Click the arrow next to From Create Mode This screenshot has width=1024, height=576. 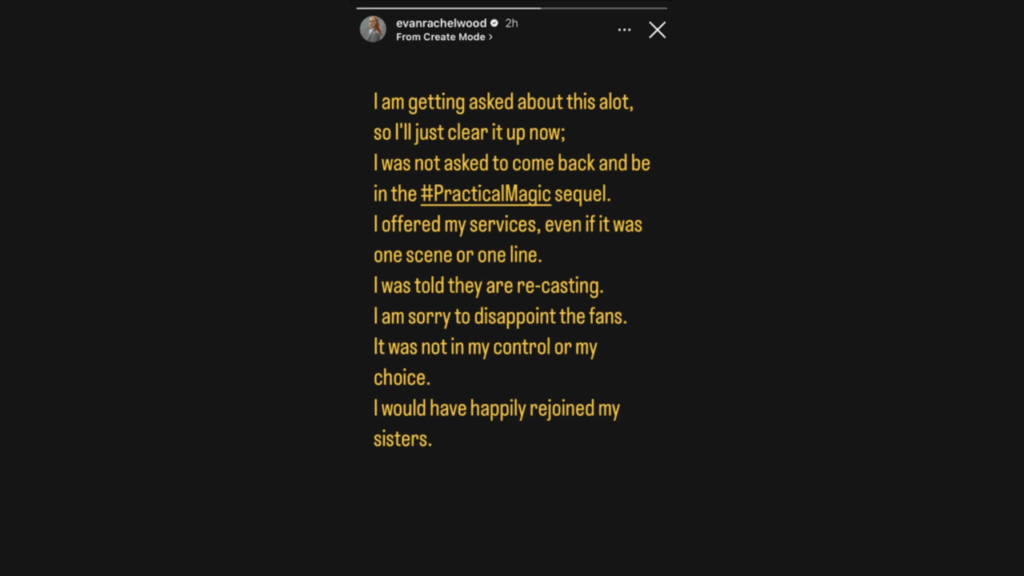pos(491,37)
